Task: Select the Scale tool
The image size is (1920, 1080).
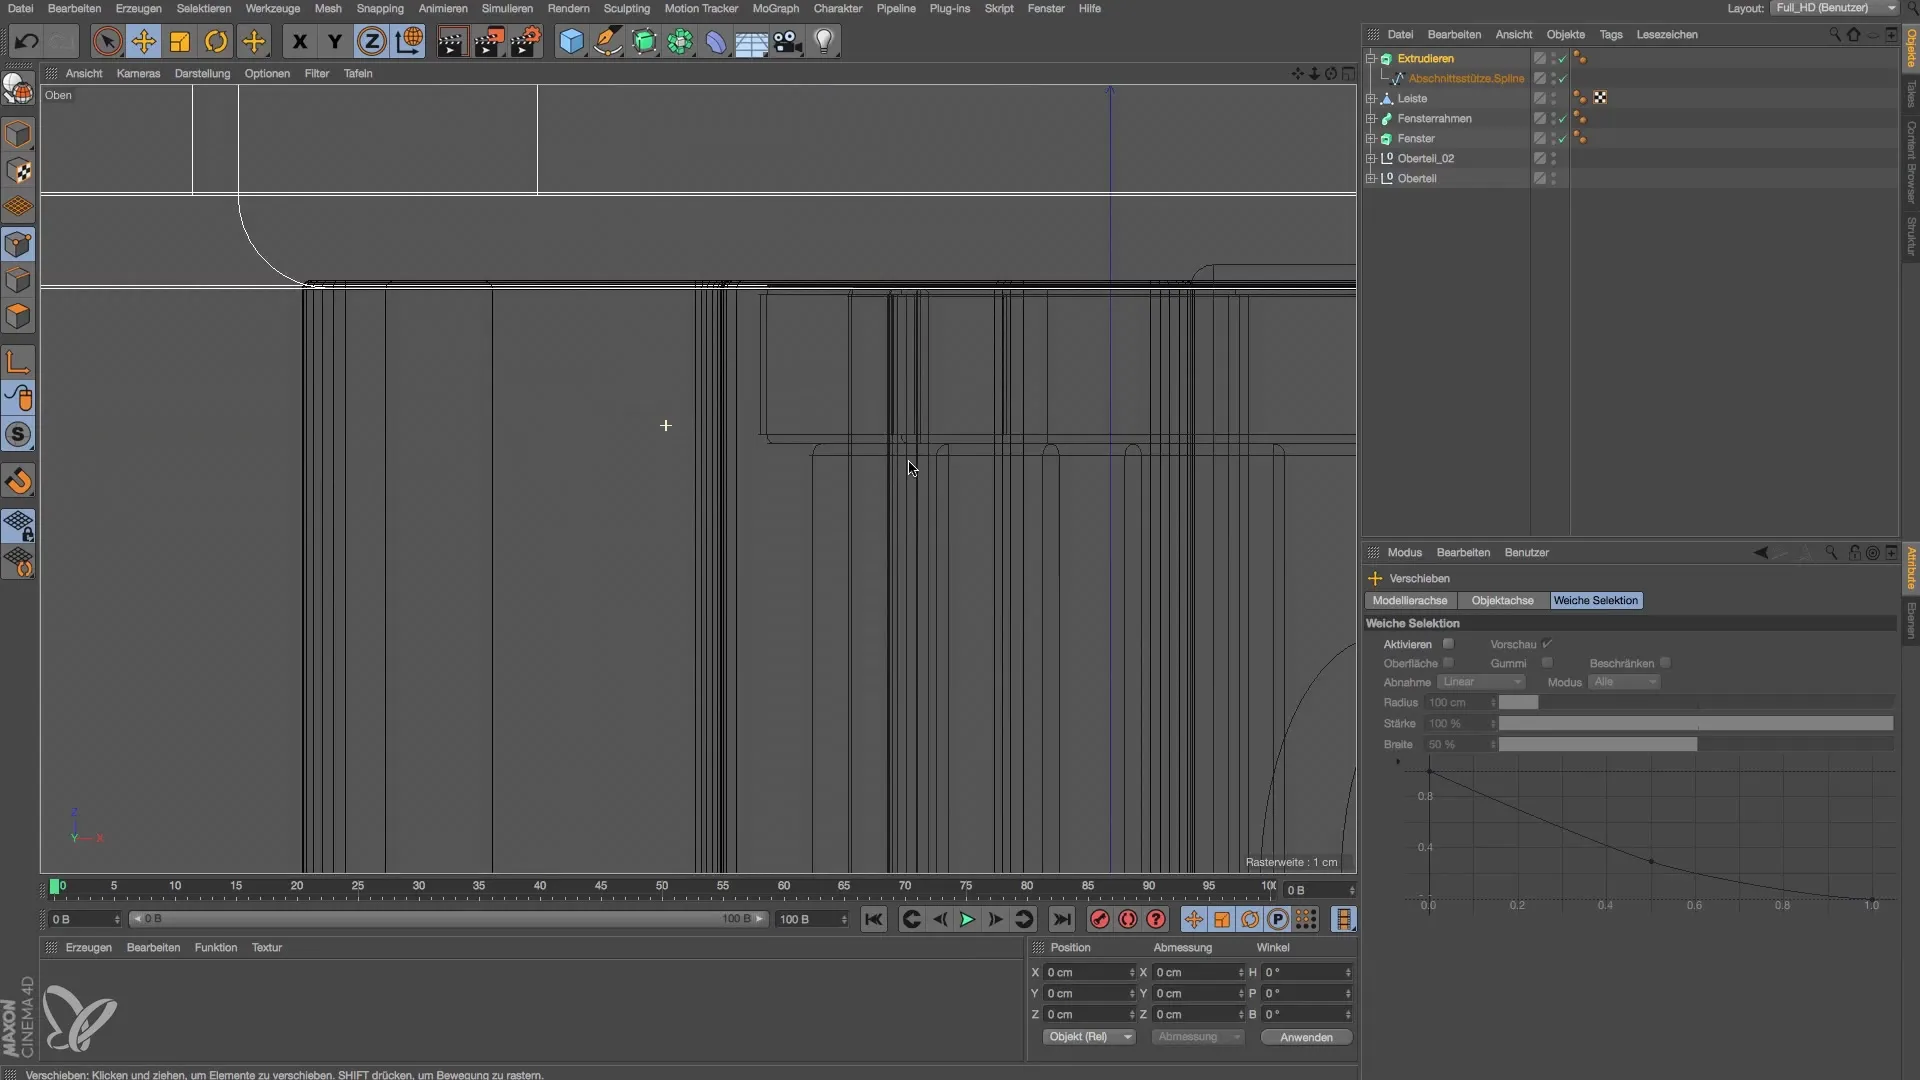Action: (180, 42)
